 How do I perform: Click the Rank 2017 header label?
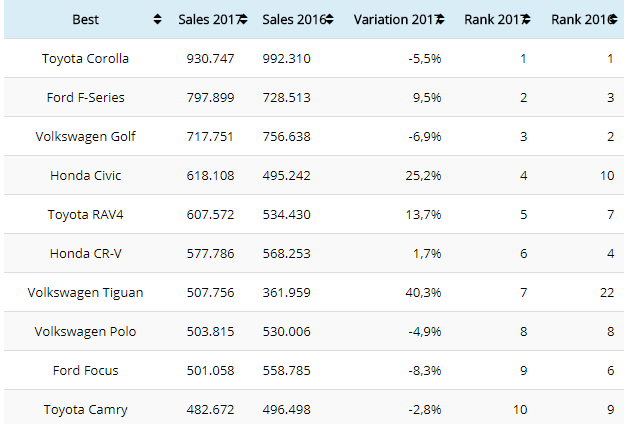click(x=494, y=19)
